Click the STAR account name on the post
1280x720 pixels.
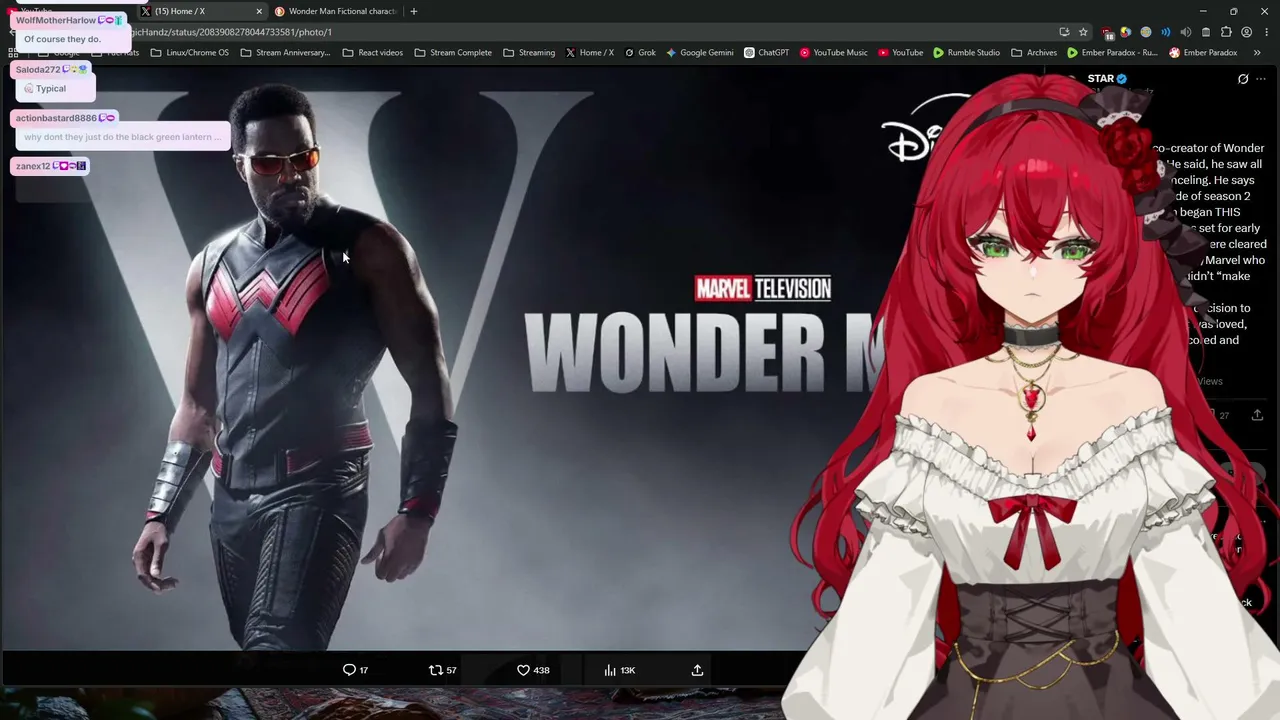coord(1101,79)
